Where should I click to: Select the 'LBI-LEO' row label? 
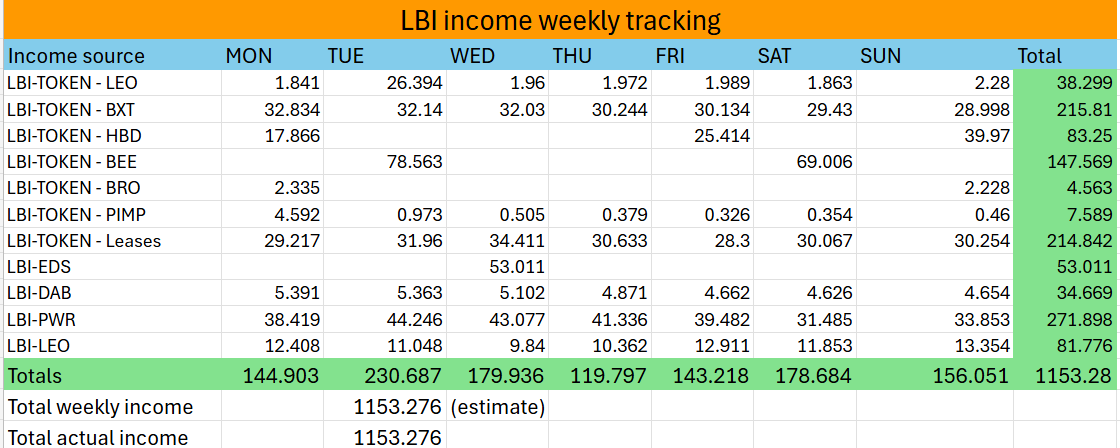click(x=112, y=346)
